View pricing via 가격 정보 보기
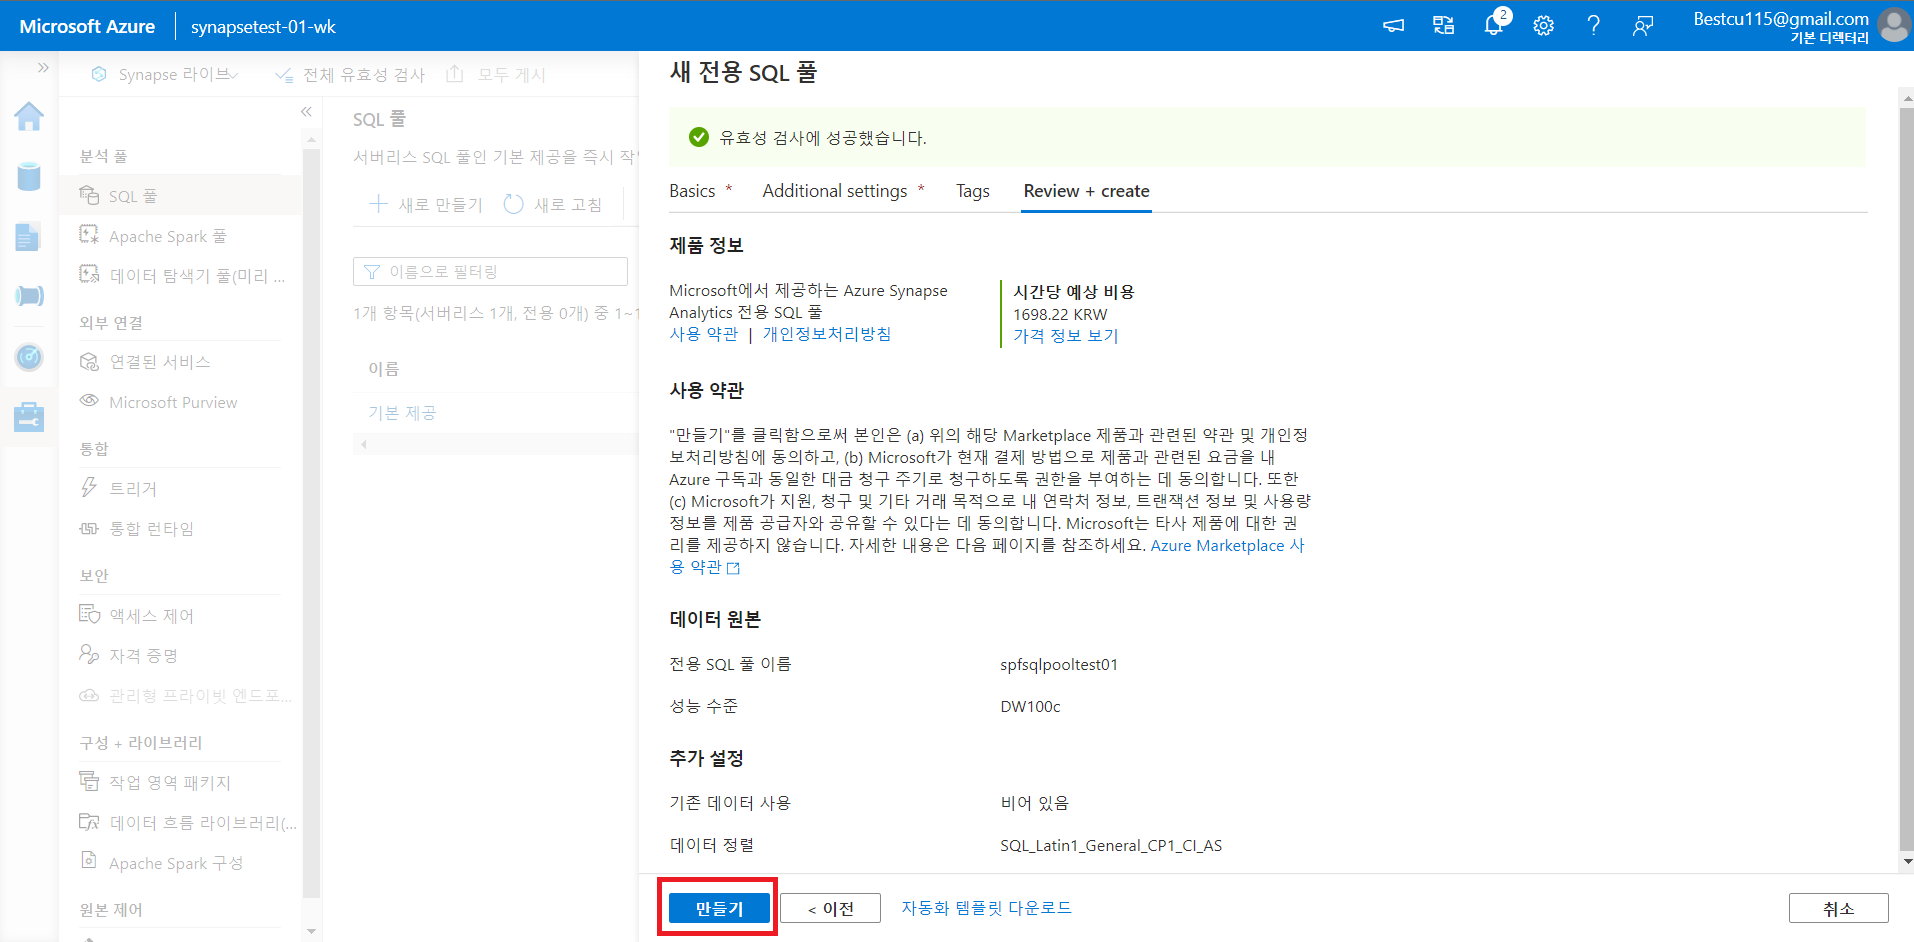This screenshot has width=1914, height=942. coord(1066,336)
